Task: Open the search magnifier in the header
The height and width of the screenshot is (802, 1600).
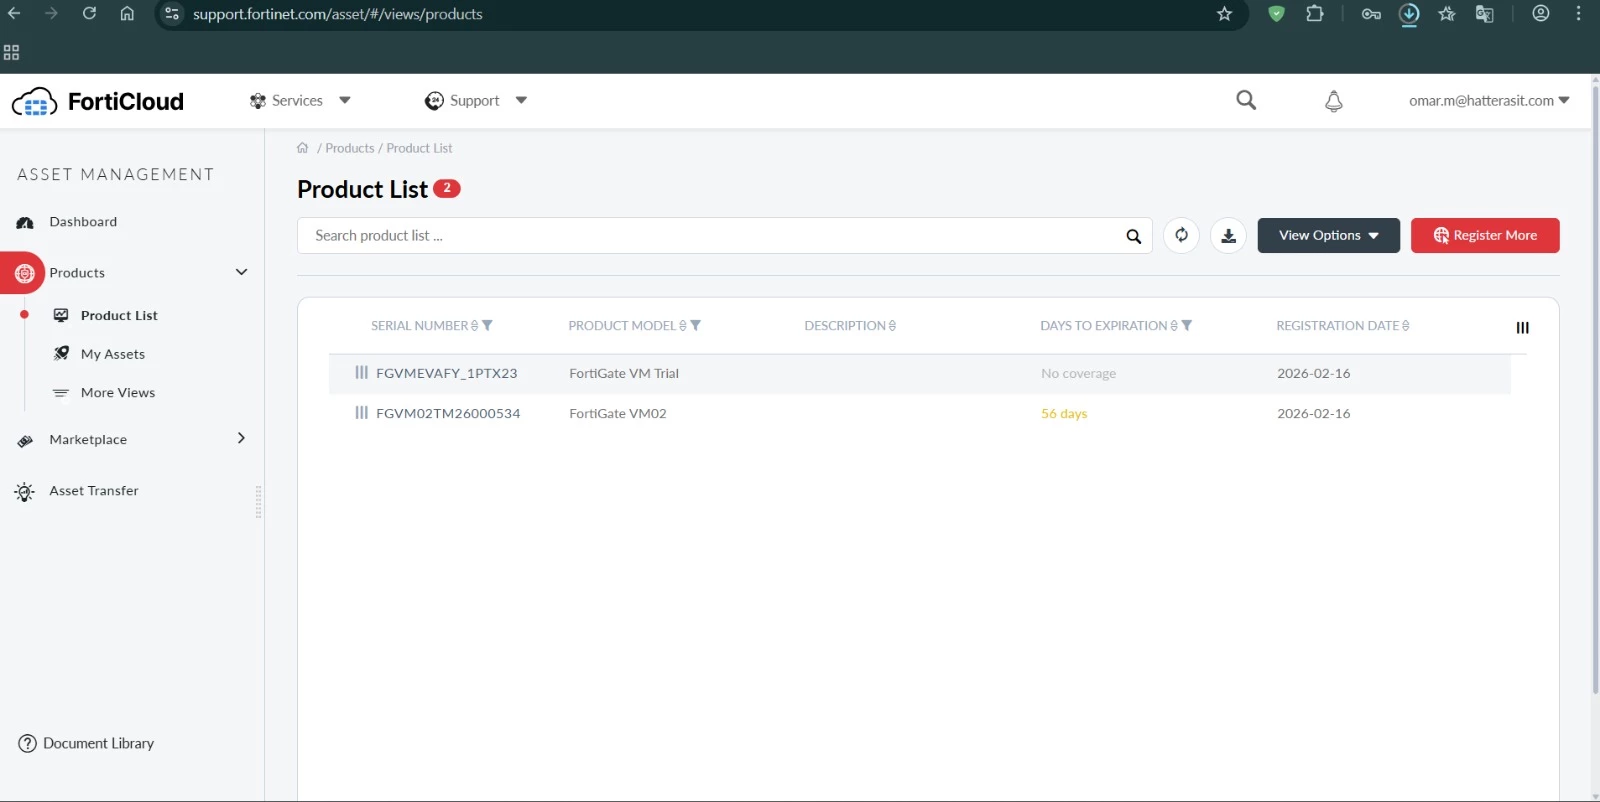Action: 1246,100
